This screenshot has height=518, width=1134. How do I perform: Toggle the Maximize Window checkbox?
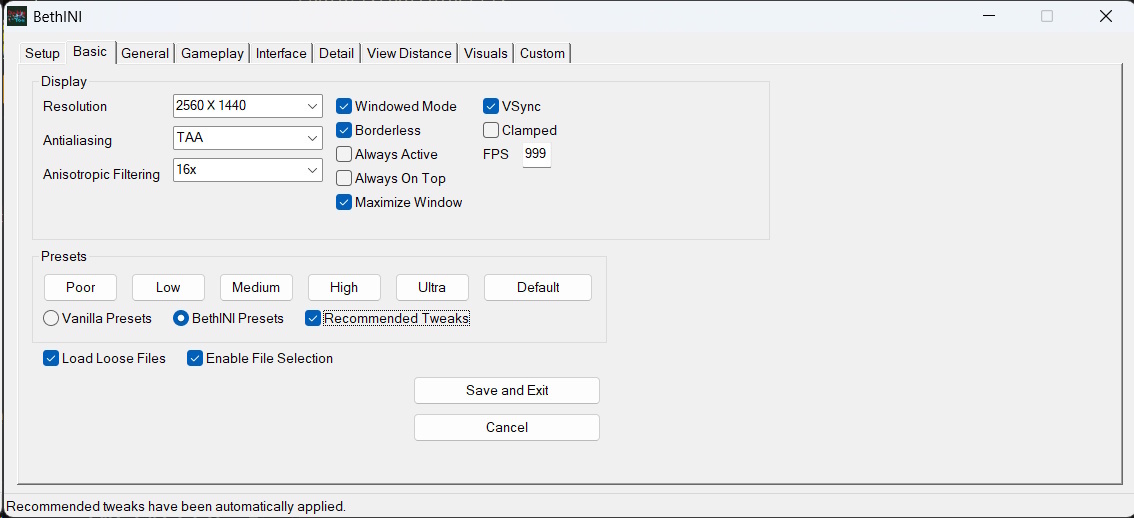[344, 203]
